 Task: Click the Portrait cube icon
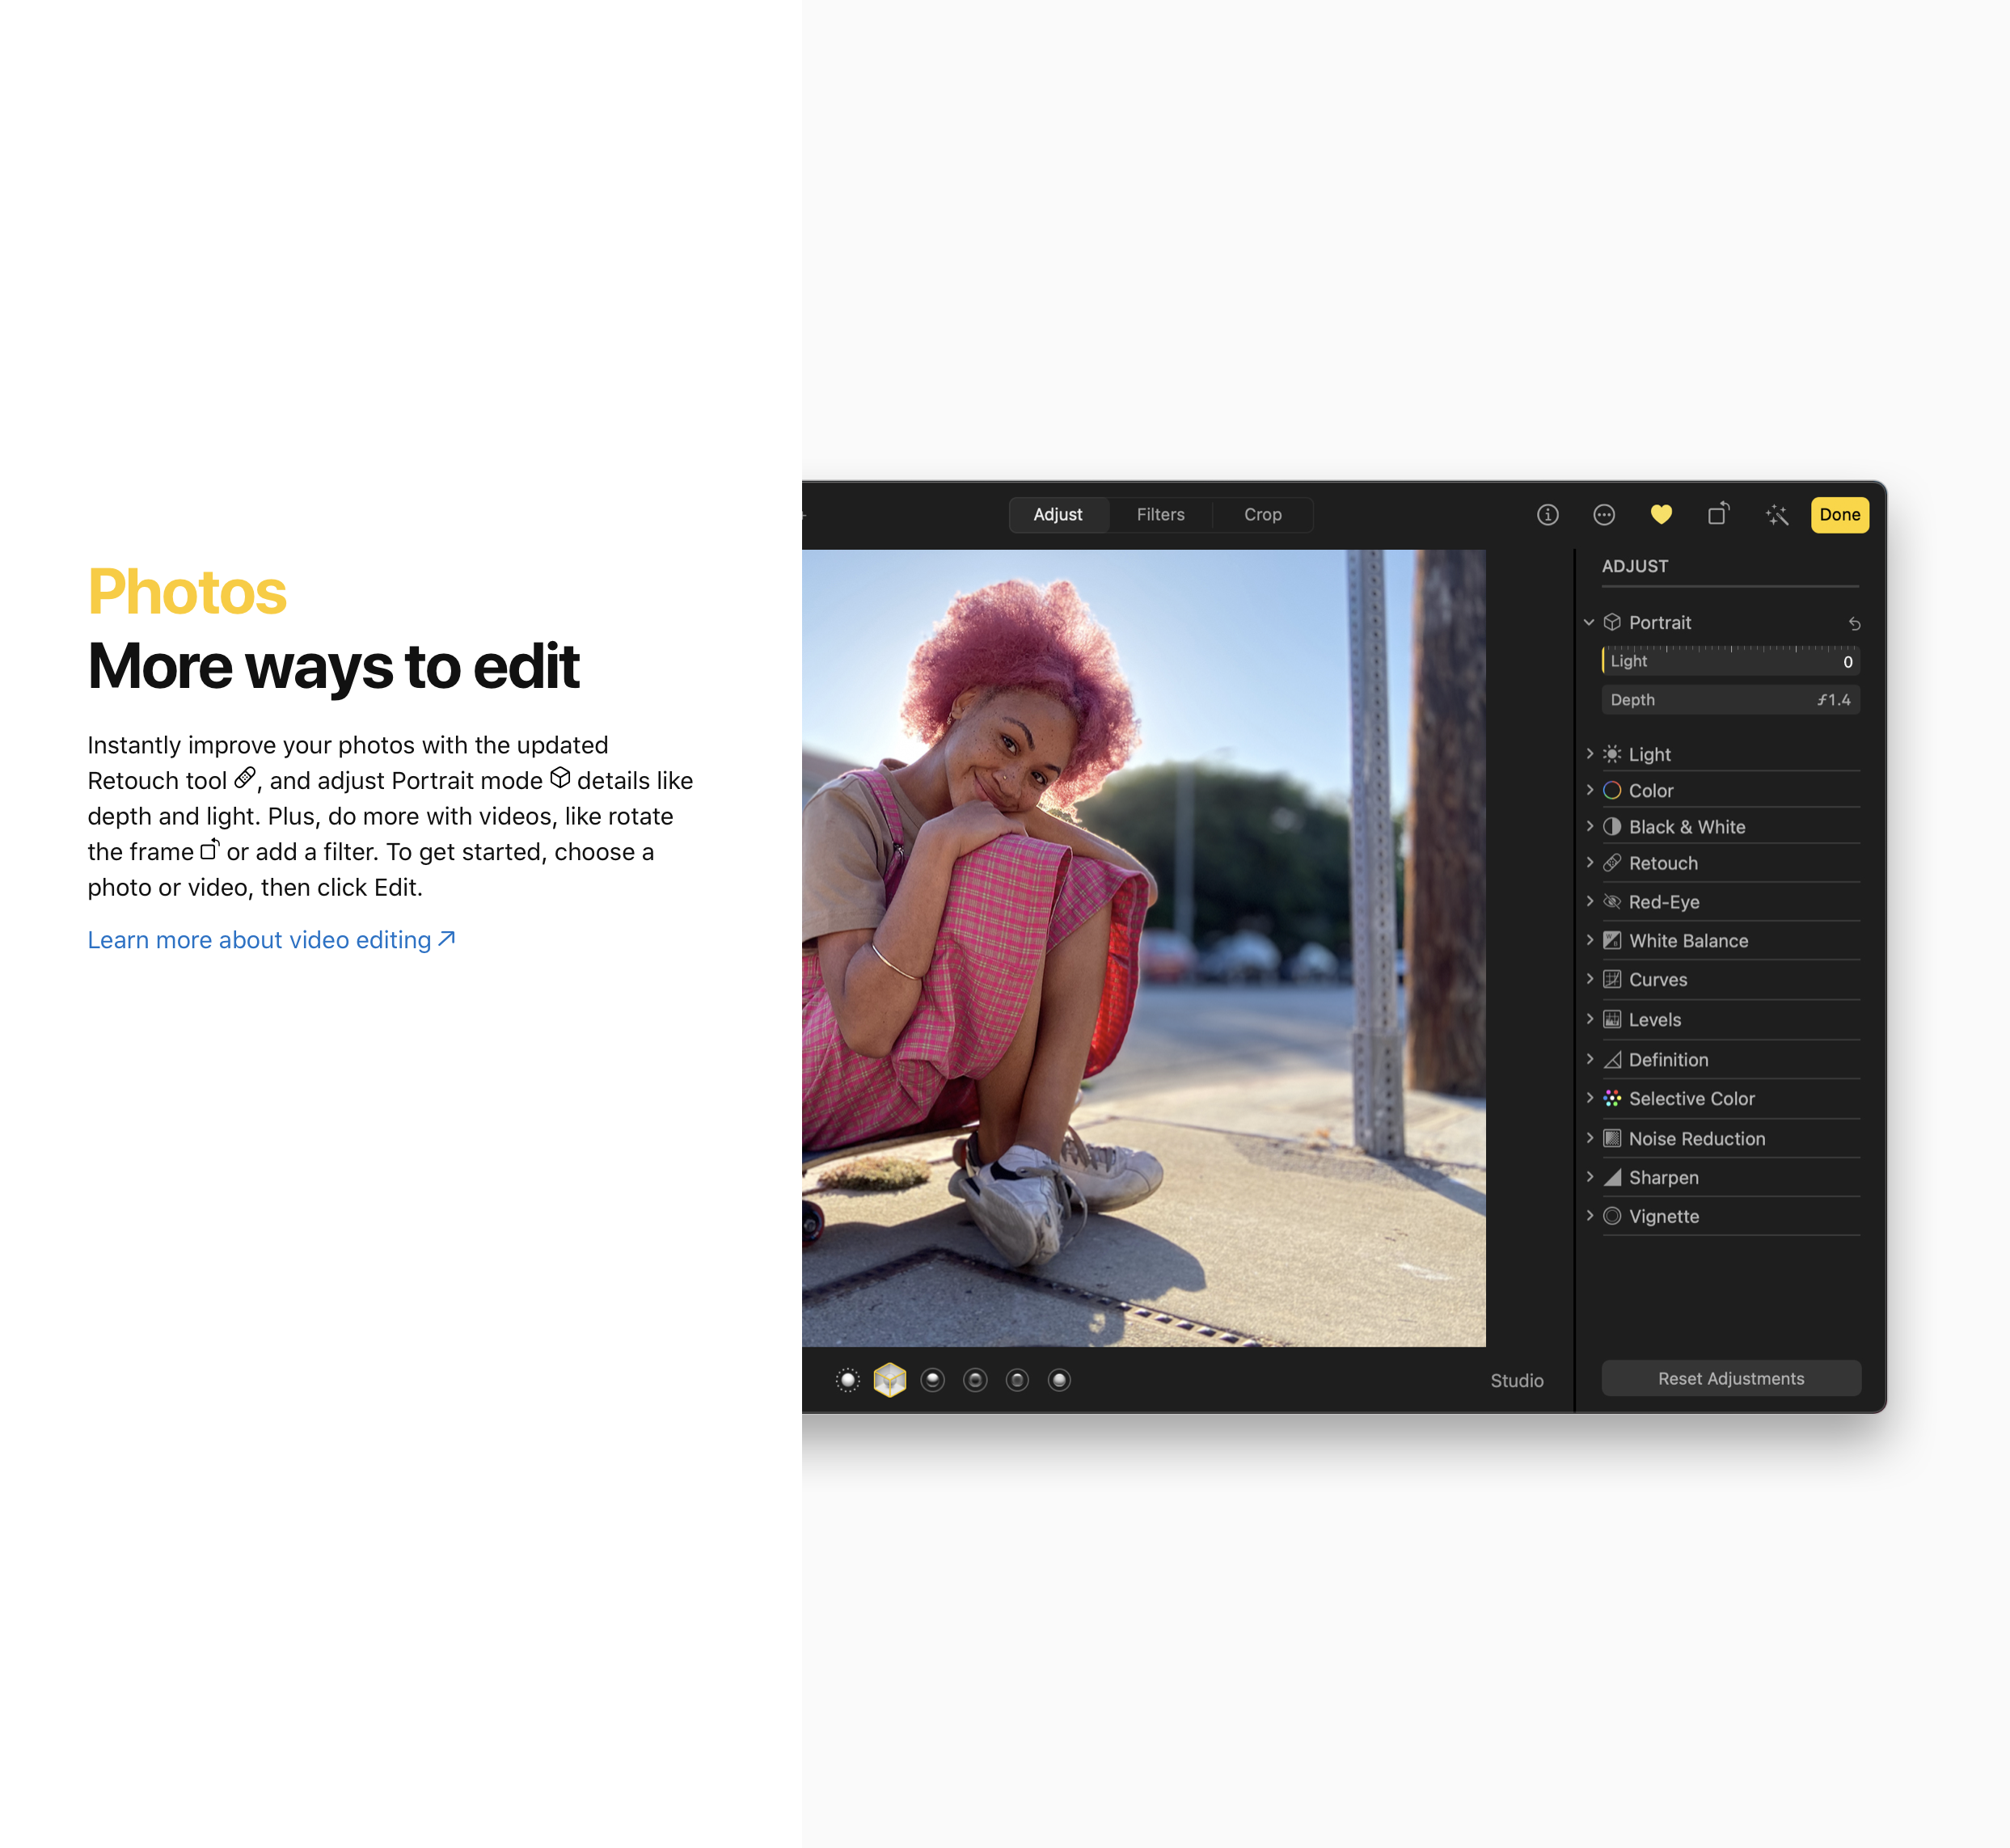pyautogui.click(x=1612, y=622)
